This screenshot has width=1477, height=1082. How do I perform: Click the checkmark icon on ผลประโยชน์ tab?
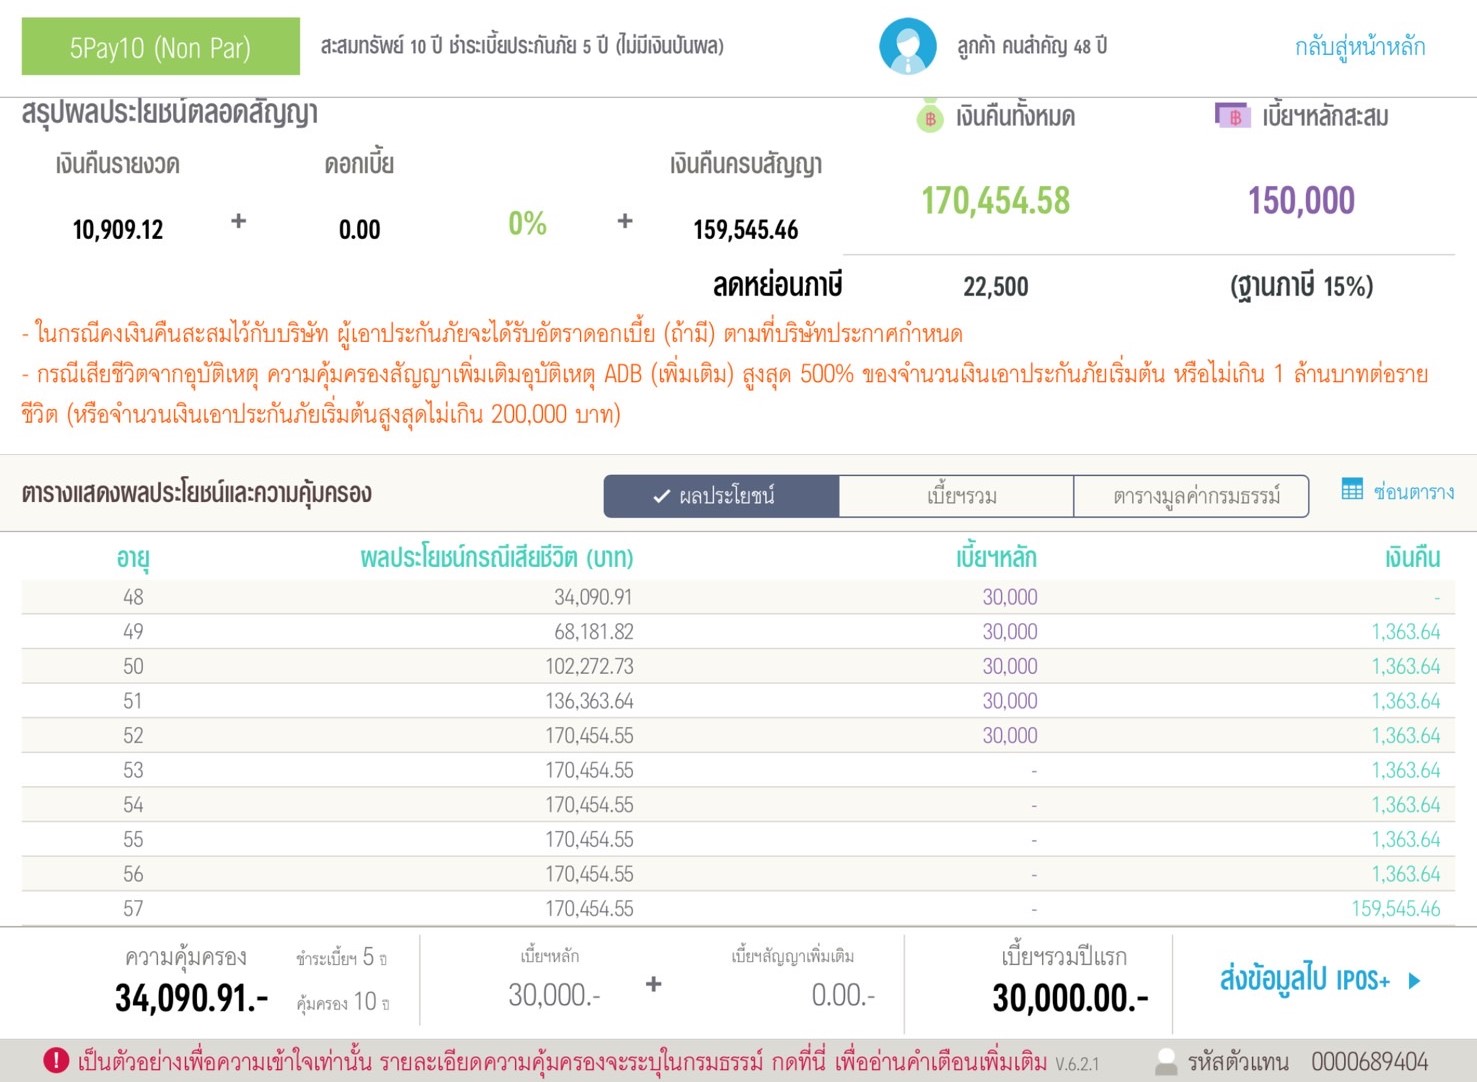660,495
